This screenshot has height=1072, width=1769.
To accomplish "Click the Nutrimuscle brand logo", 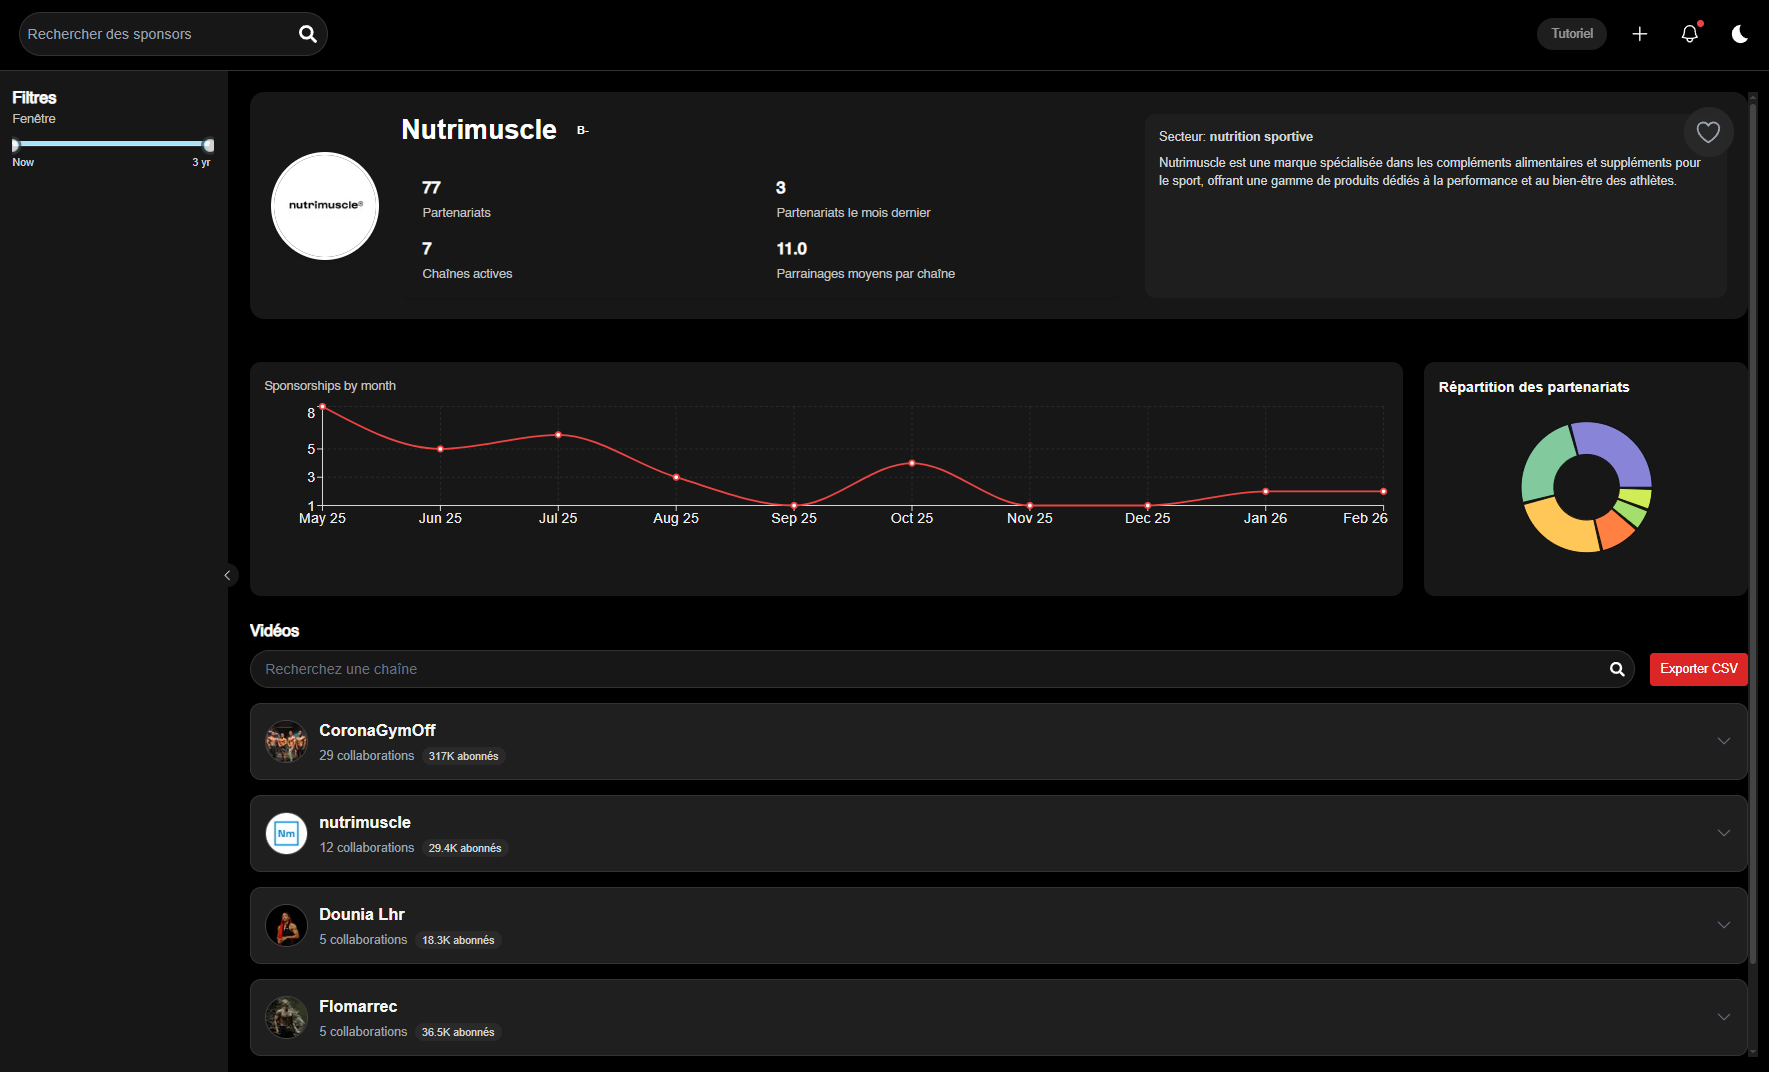I will click(325, 206).
